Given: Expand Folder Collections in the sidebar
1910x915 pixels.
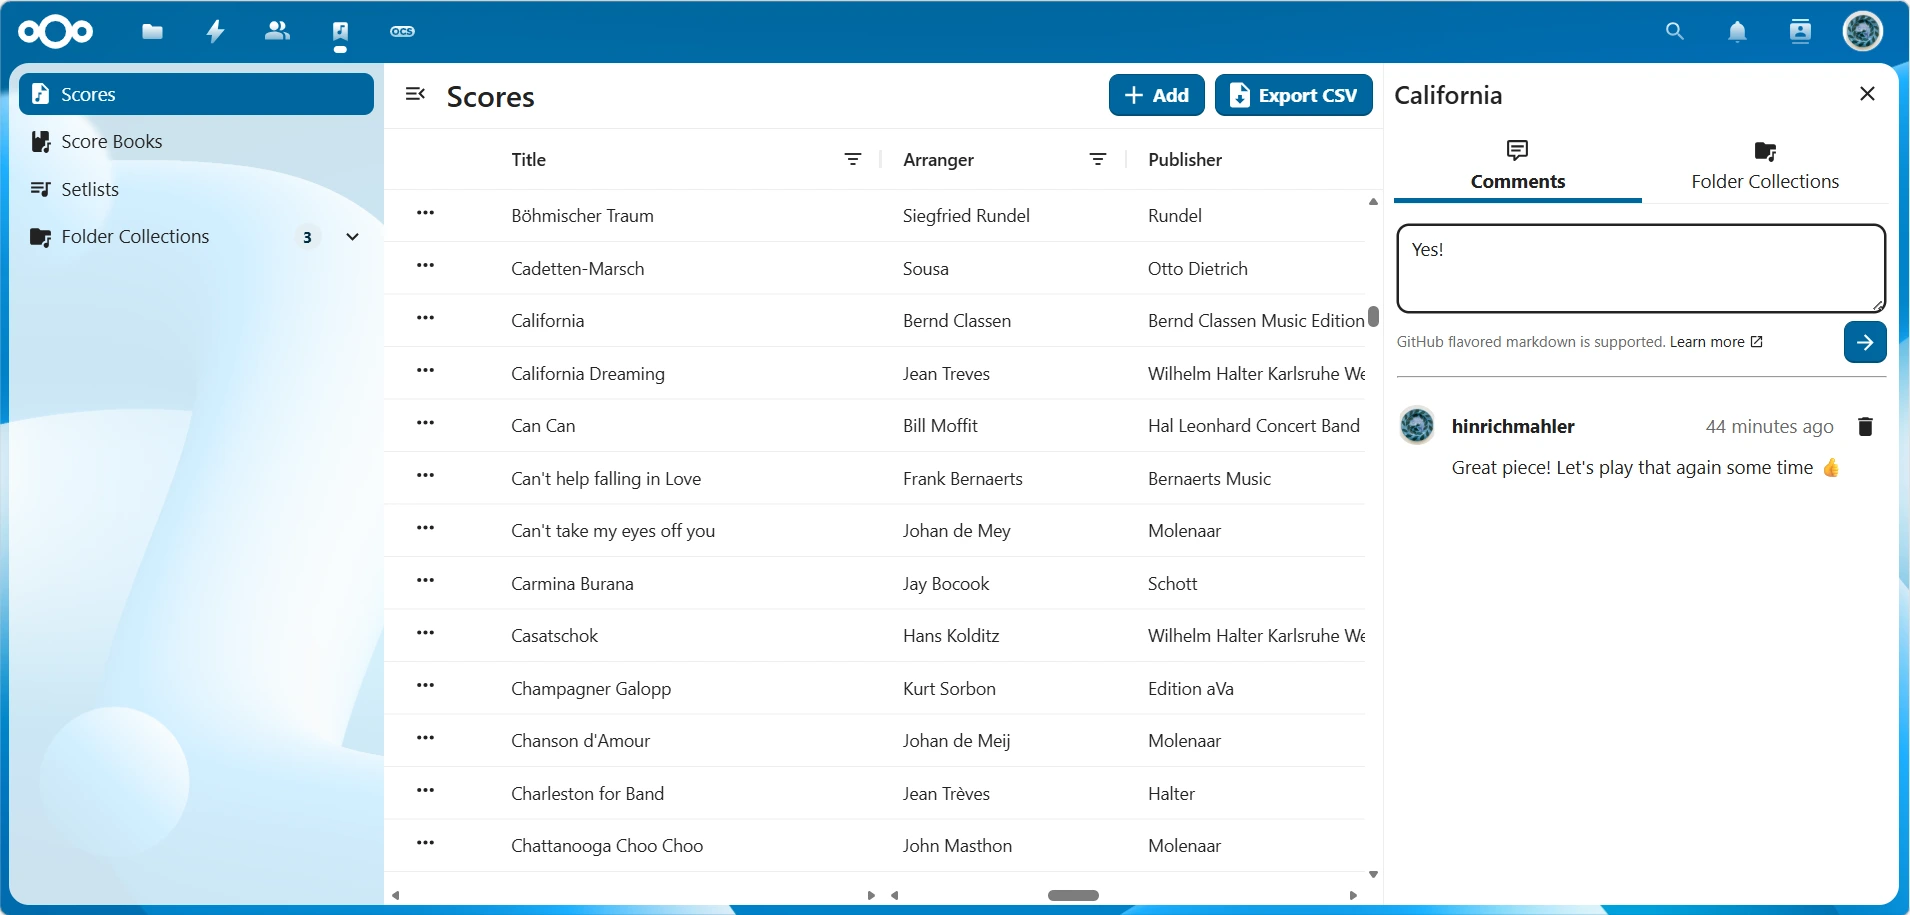Looking at the screenshot, I should tap(351, 237).
